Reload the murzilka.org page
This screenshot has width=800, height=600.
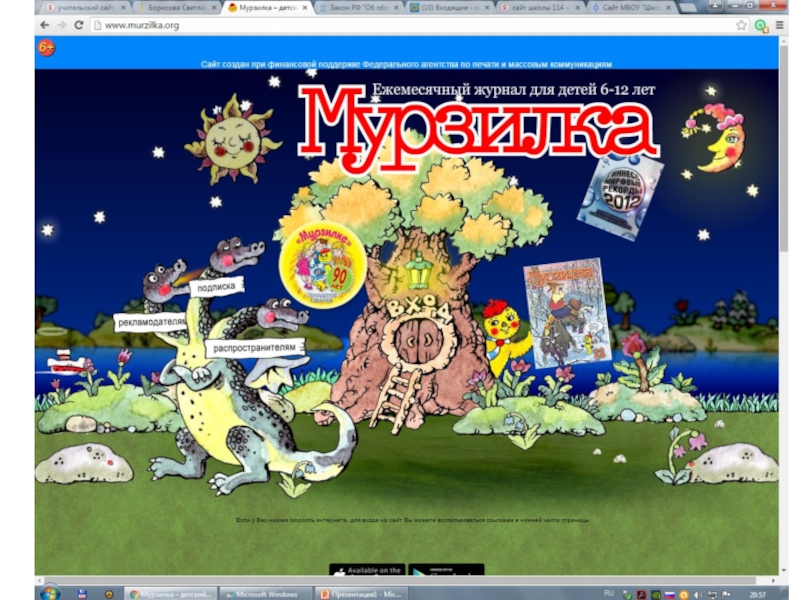(79, 25)
